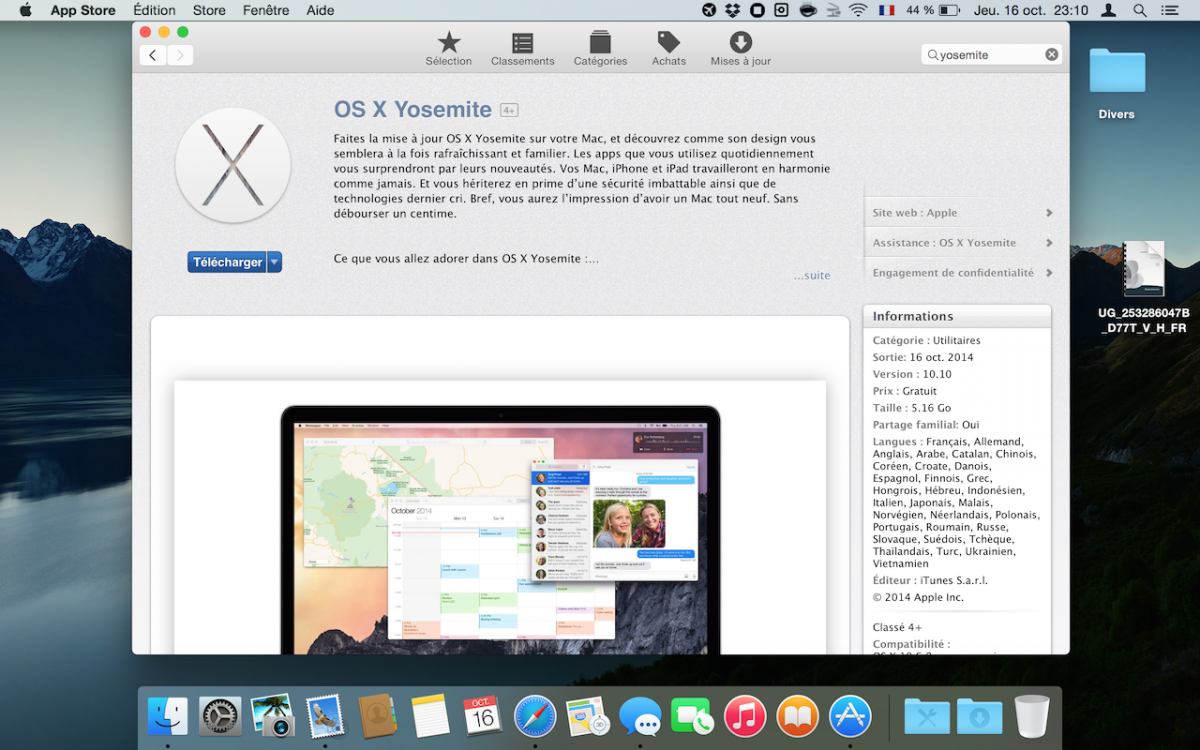The height and width of the screenshot is (750, 1200).
Task: Open the Catégories tab
Action: (600, 48)
